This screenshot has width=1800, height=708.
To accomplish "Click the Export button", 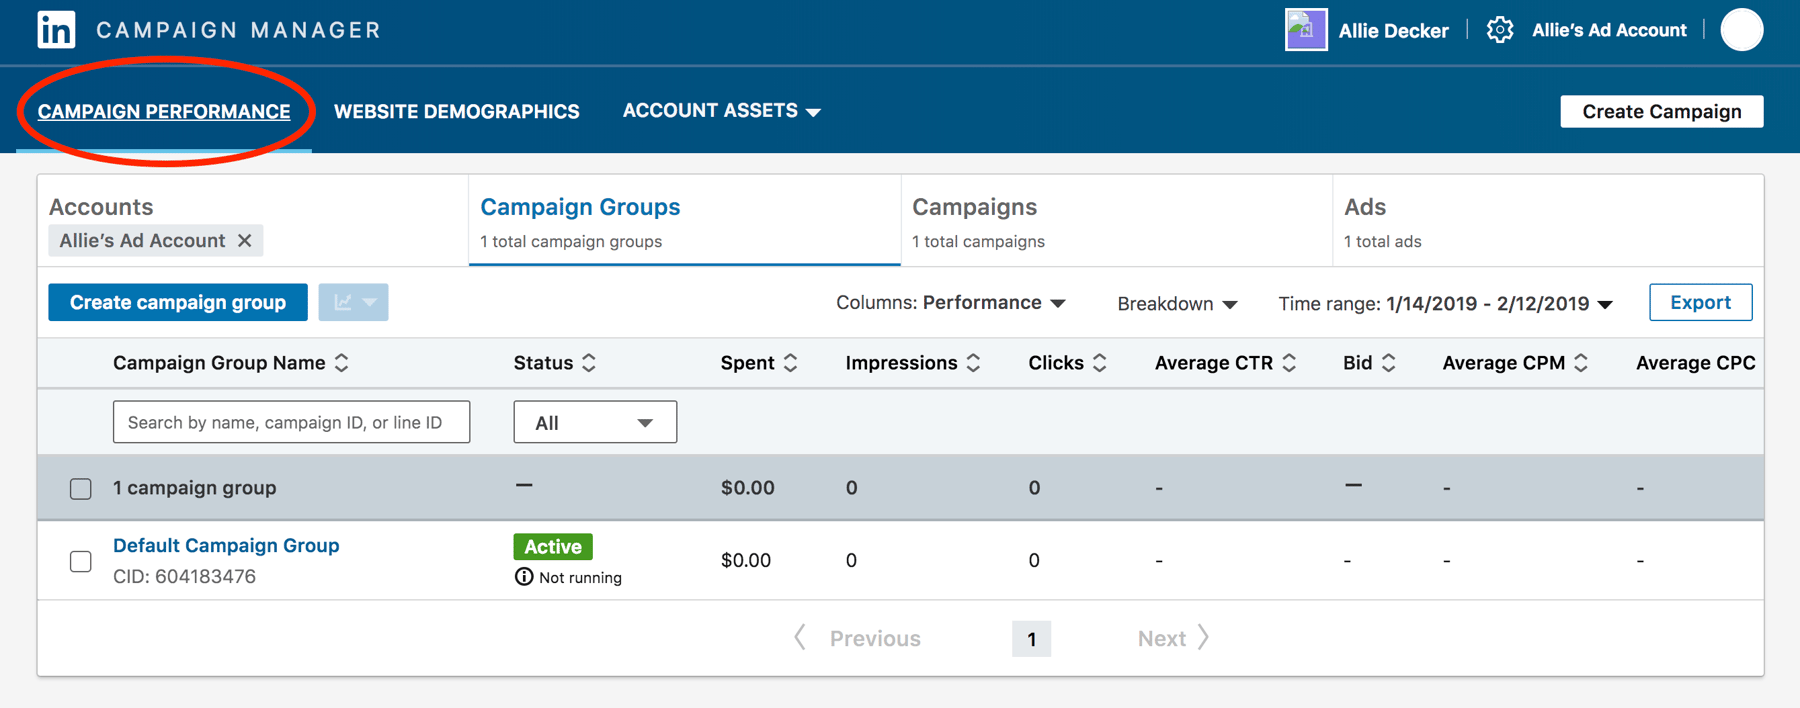I will tap(1700, 302).
